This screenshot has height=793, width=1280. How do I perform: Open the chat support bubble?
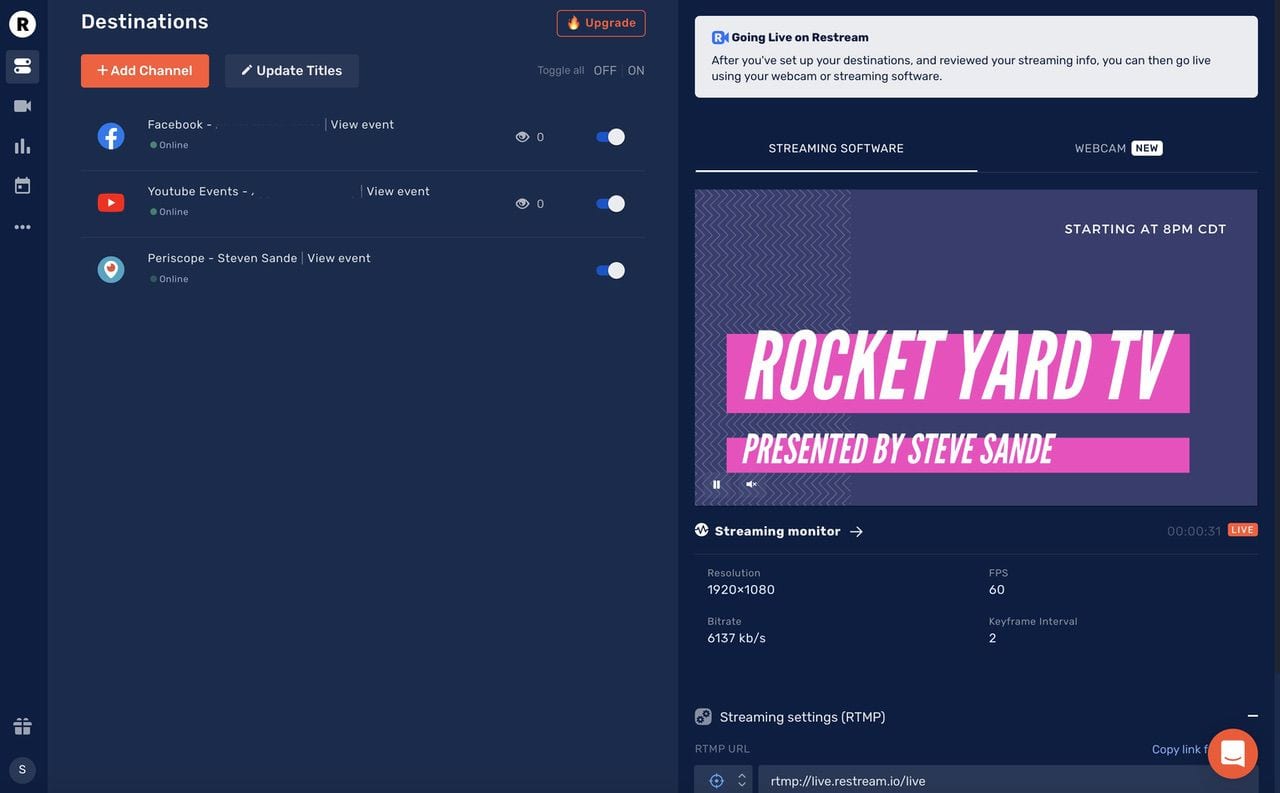[1232, 753]
